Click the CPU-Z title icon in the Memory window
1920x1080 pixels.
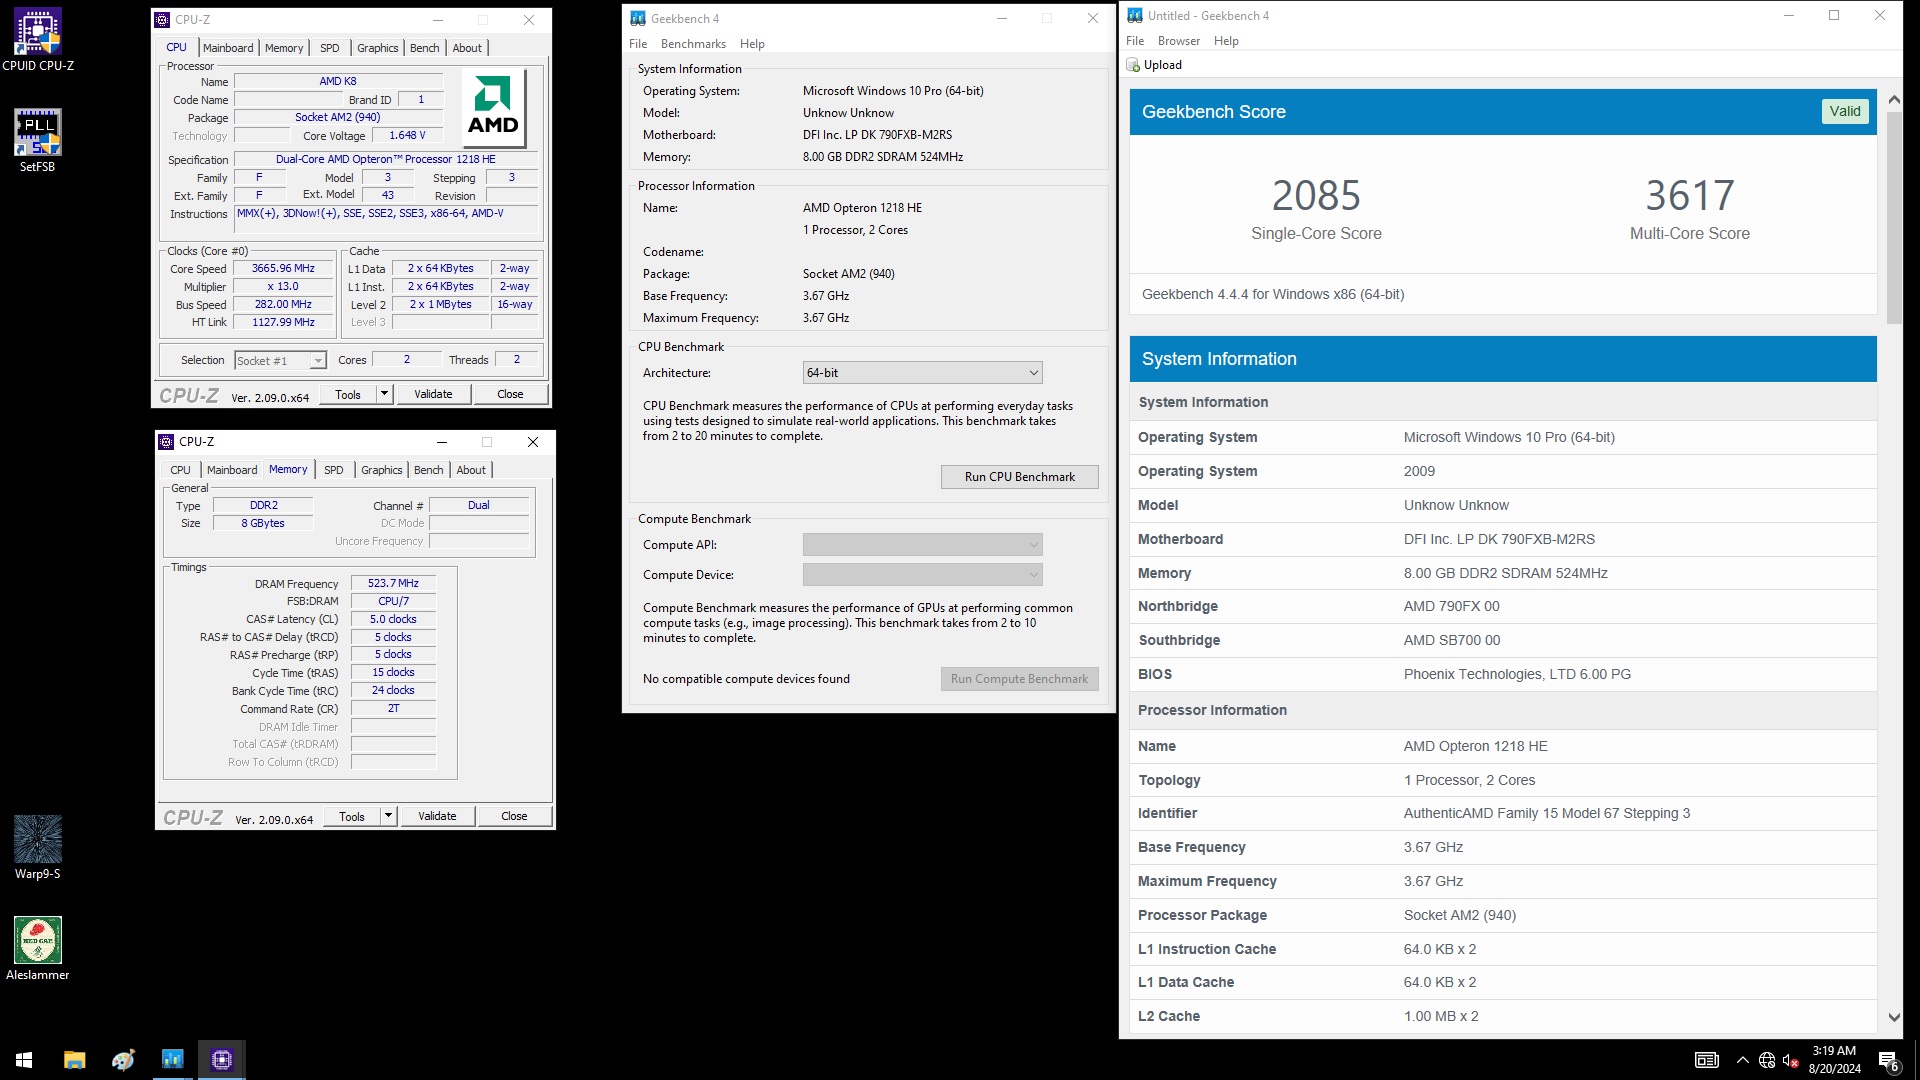167,441
